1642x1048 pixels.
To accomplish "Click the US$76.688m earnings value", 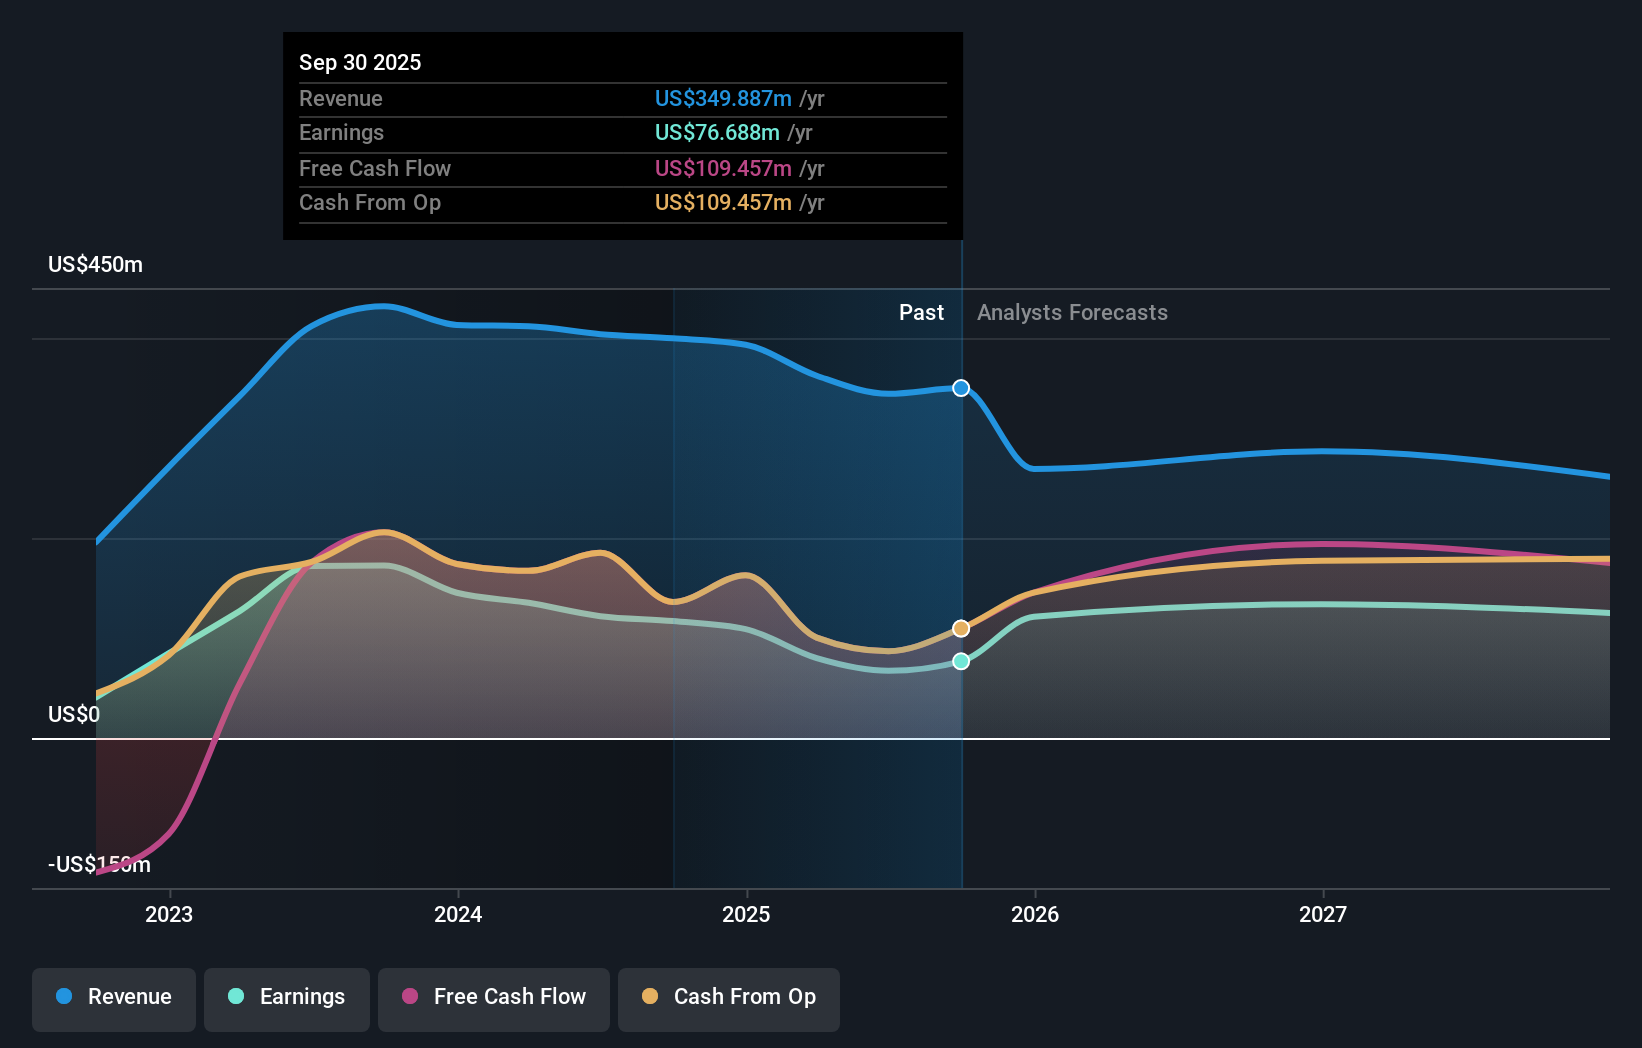I will (x=717, y=132).
